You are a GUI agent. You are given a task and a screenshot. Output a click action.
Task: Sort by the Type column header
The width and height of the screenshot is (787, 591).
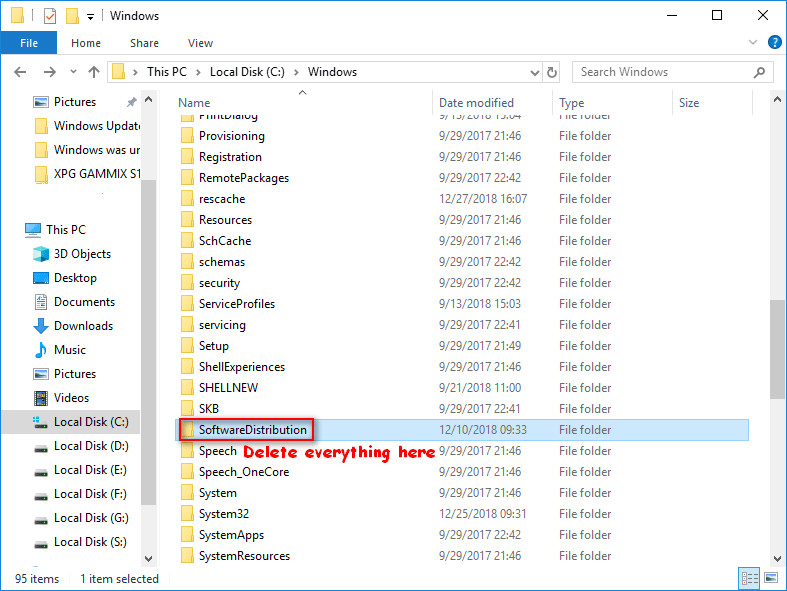(572, 103)
